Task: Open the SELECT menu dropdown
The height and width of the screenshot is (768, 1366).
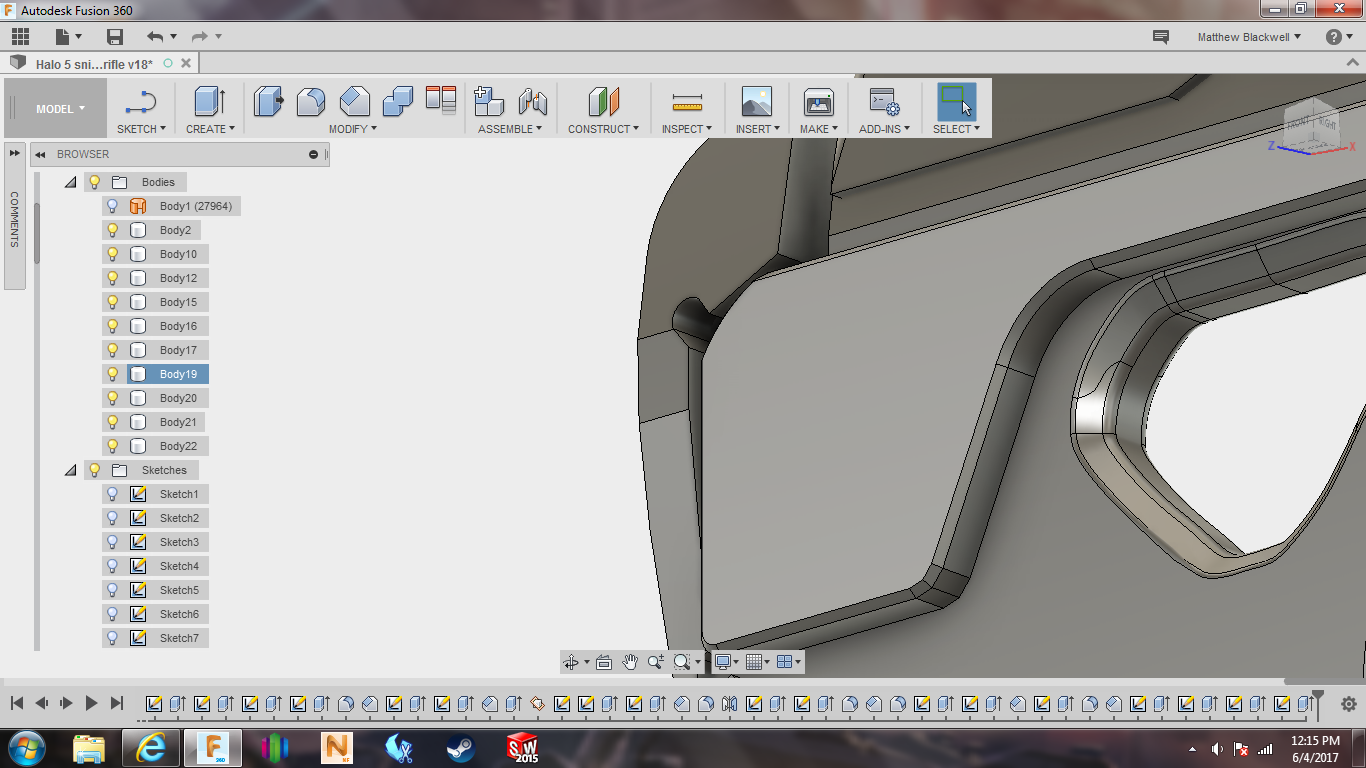Action: click(957, 129)
